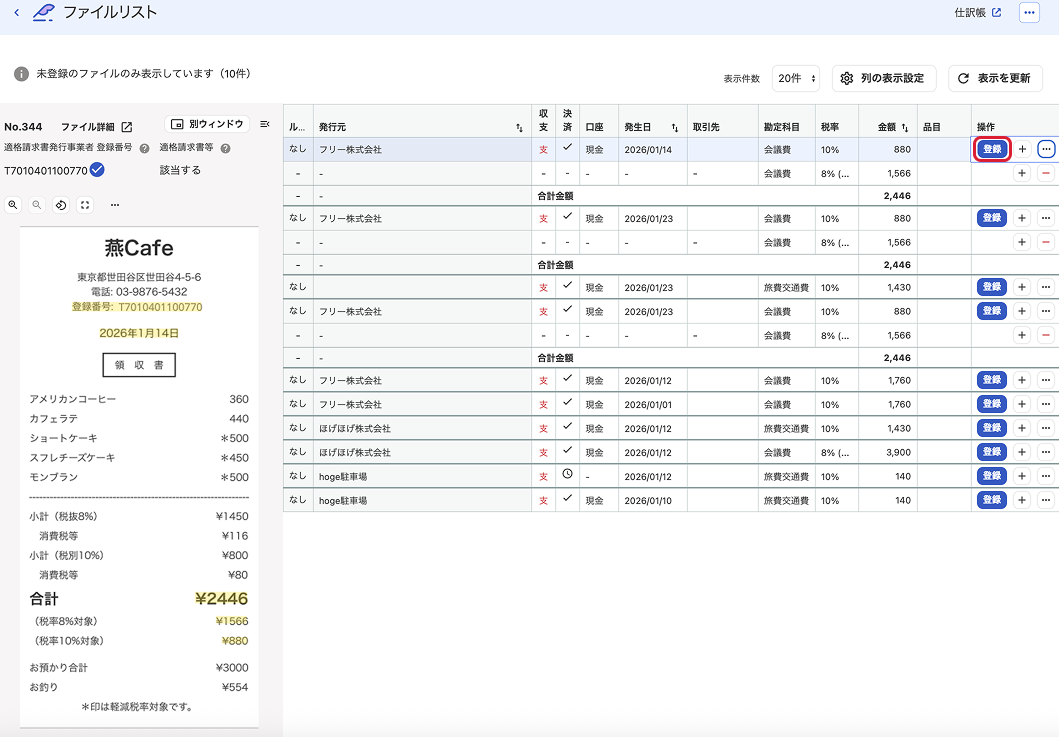The image size is (1060, 737).
Task: Open more options in the receipt viewer toolbar
Action: point(115,205)
